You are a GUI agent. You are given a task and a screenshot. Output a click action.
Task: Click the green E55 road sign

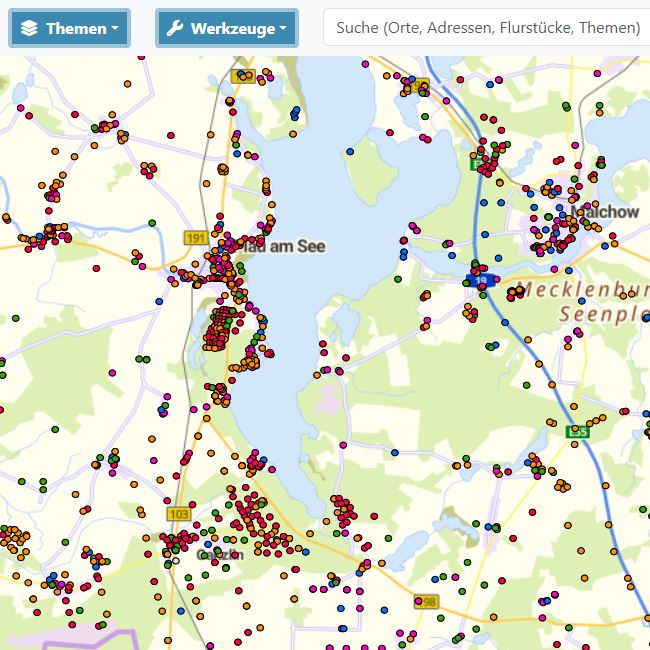pyautogui.click(x=578, y=432)
